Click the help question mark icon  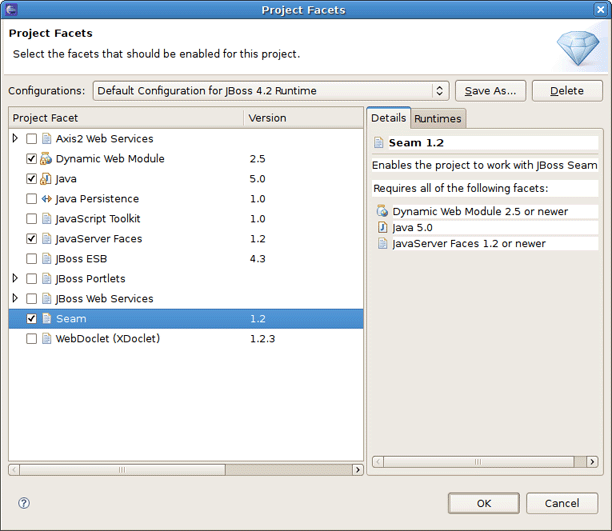pos(24,503)
